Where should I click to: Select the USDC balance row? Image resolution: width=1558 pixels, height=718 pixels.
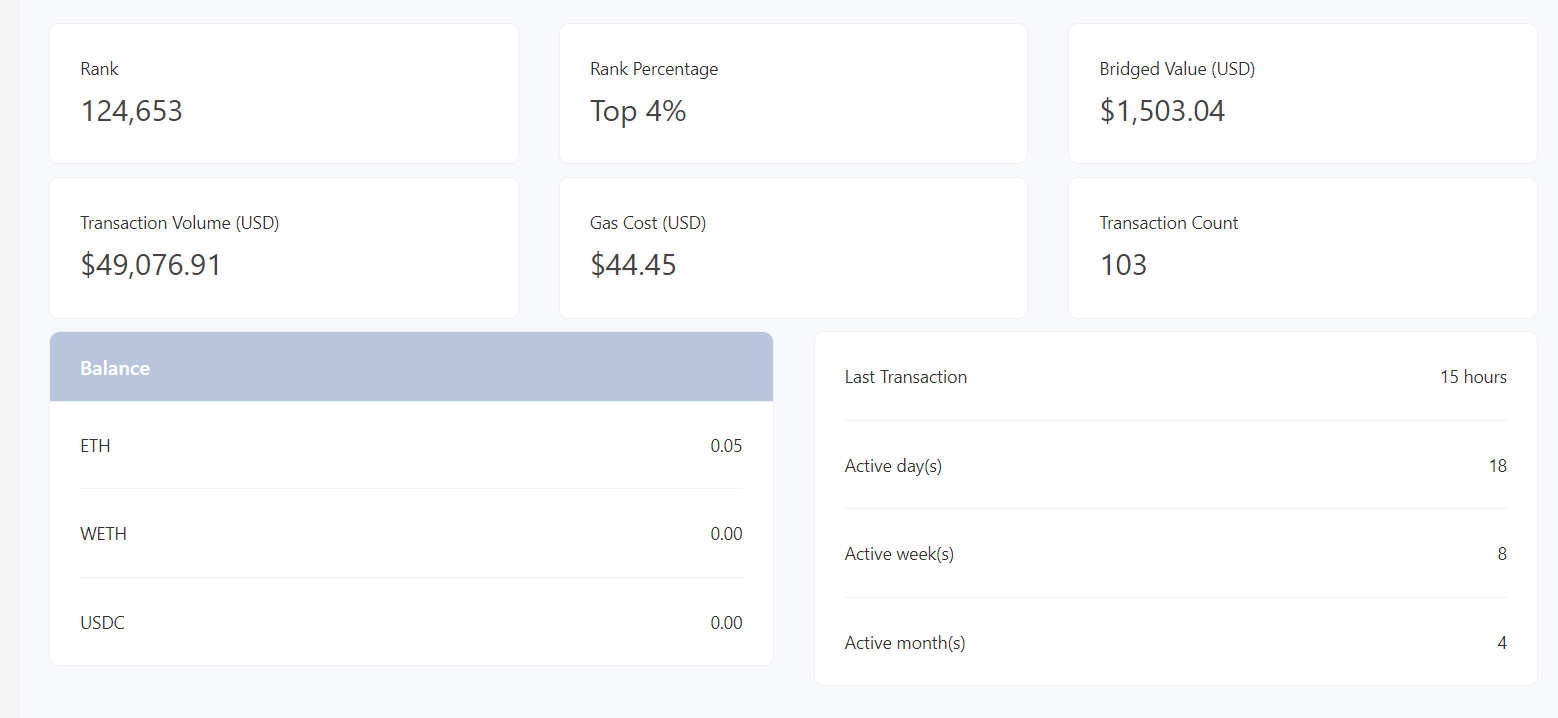pyautogui.click(x=411, y=622)
